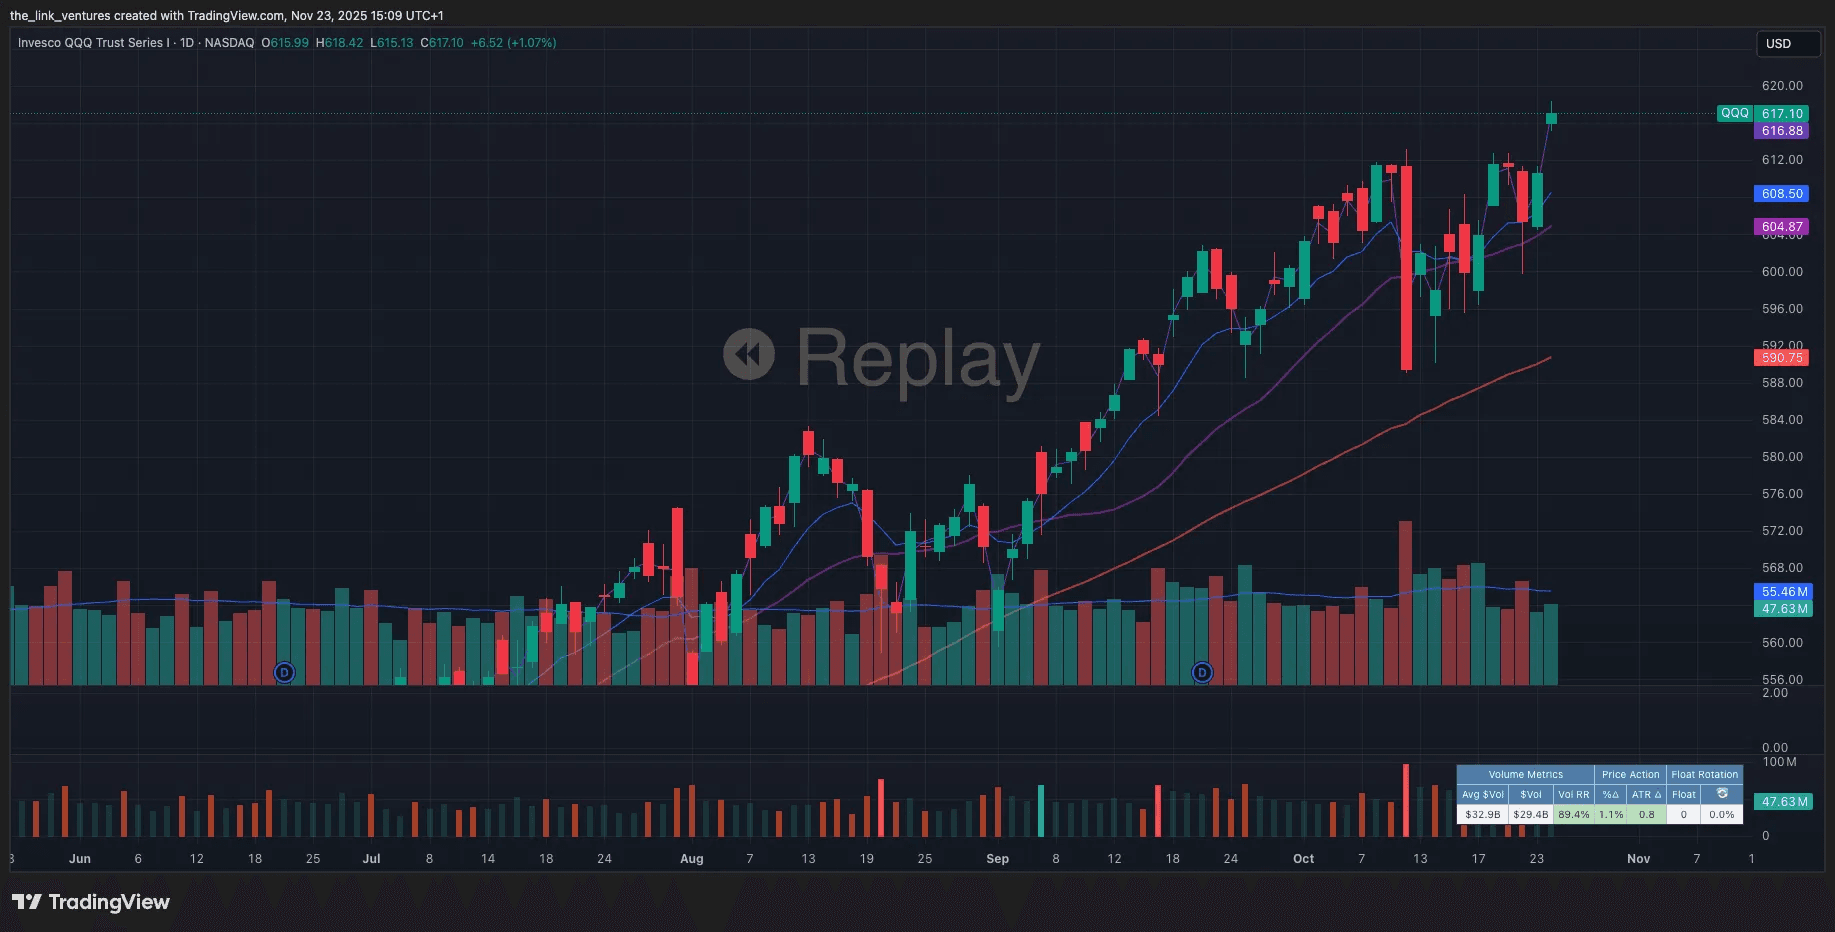
Task: Click the 600.00 price scale label
Action: click(x=1782, y=272)
